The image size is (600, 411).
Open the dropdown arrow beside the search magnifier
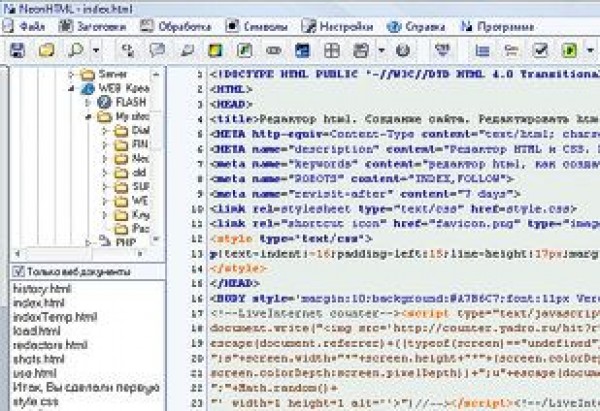click(x=96, y=50)
